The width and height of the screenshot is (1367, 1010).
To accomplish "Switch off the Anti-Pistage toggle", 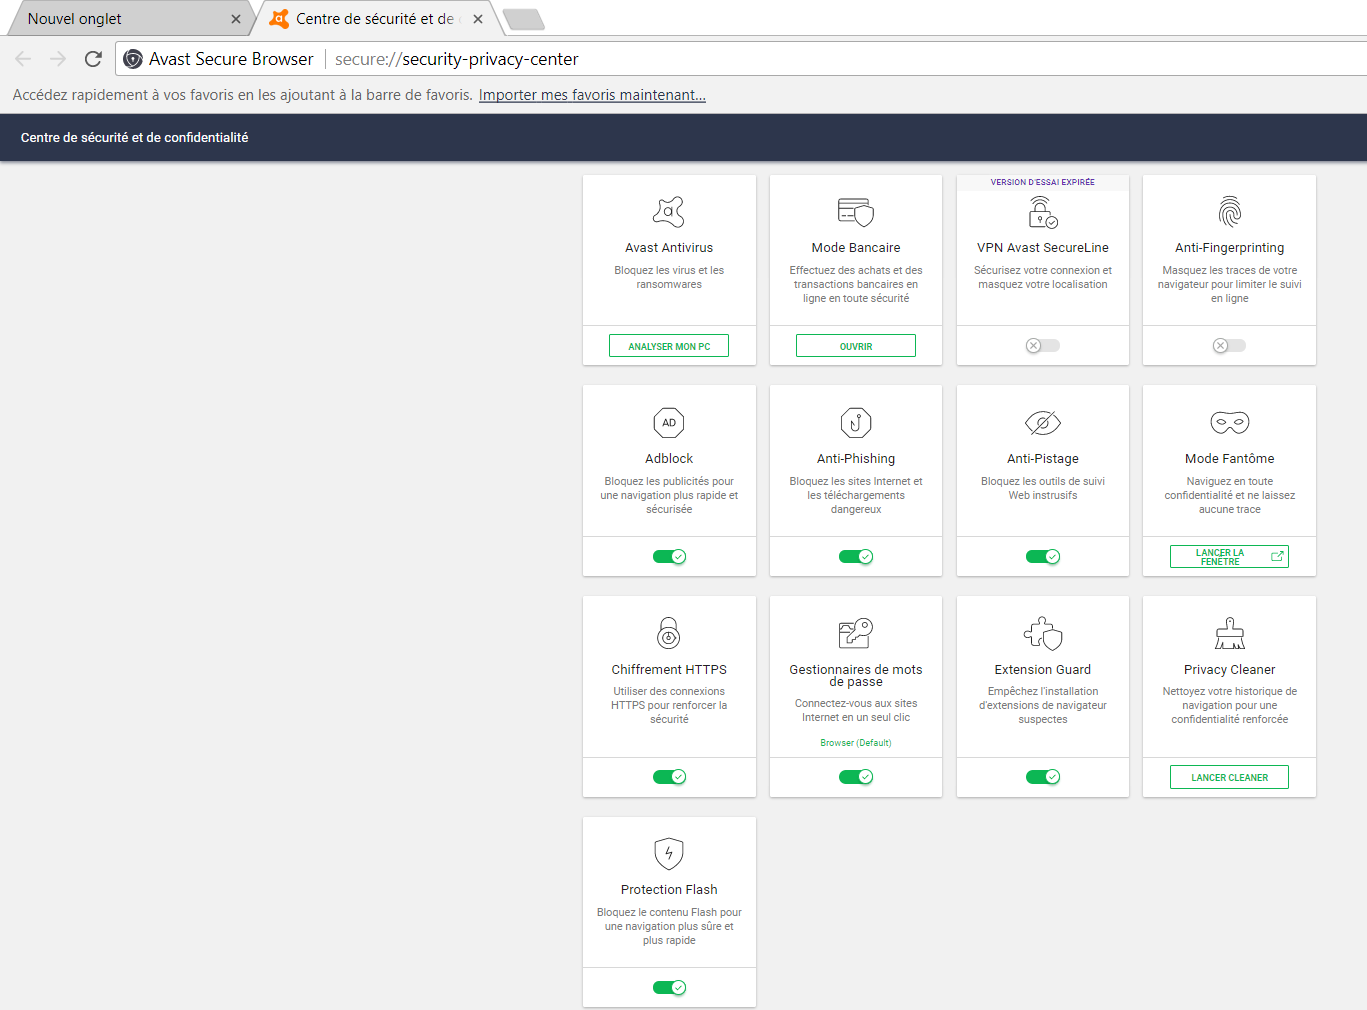I will [x=1042, y=557].
